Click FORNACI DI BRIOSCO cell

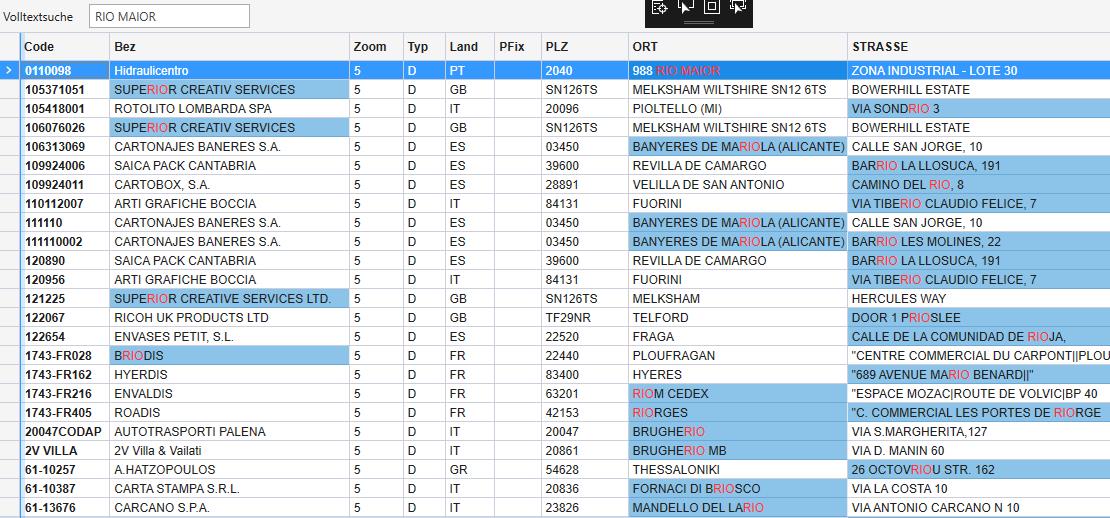[x=738, y=489]
